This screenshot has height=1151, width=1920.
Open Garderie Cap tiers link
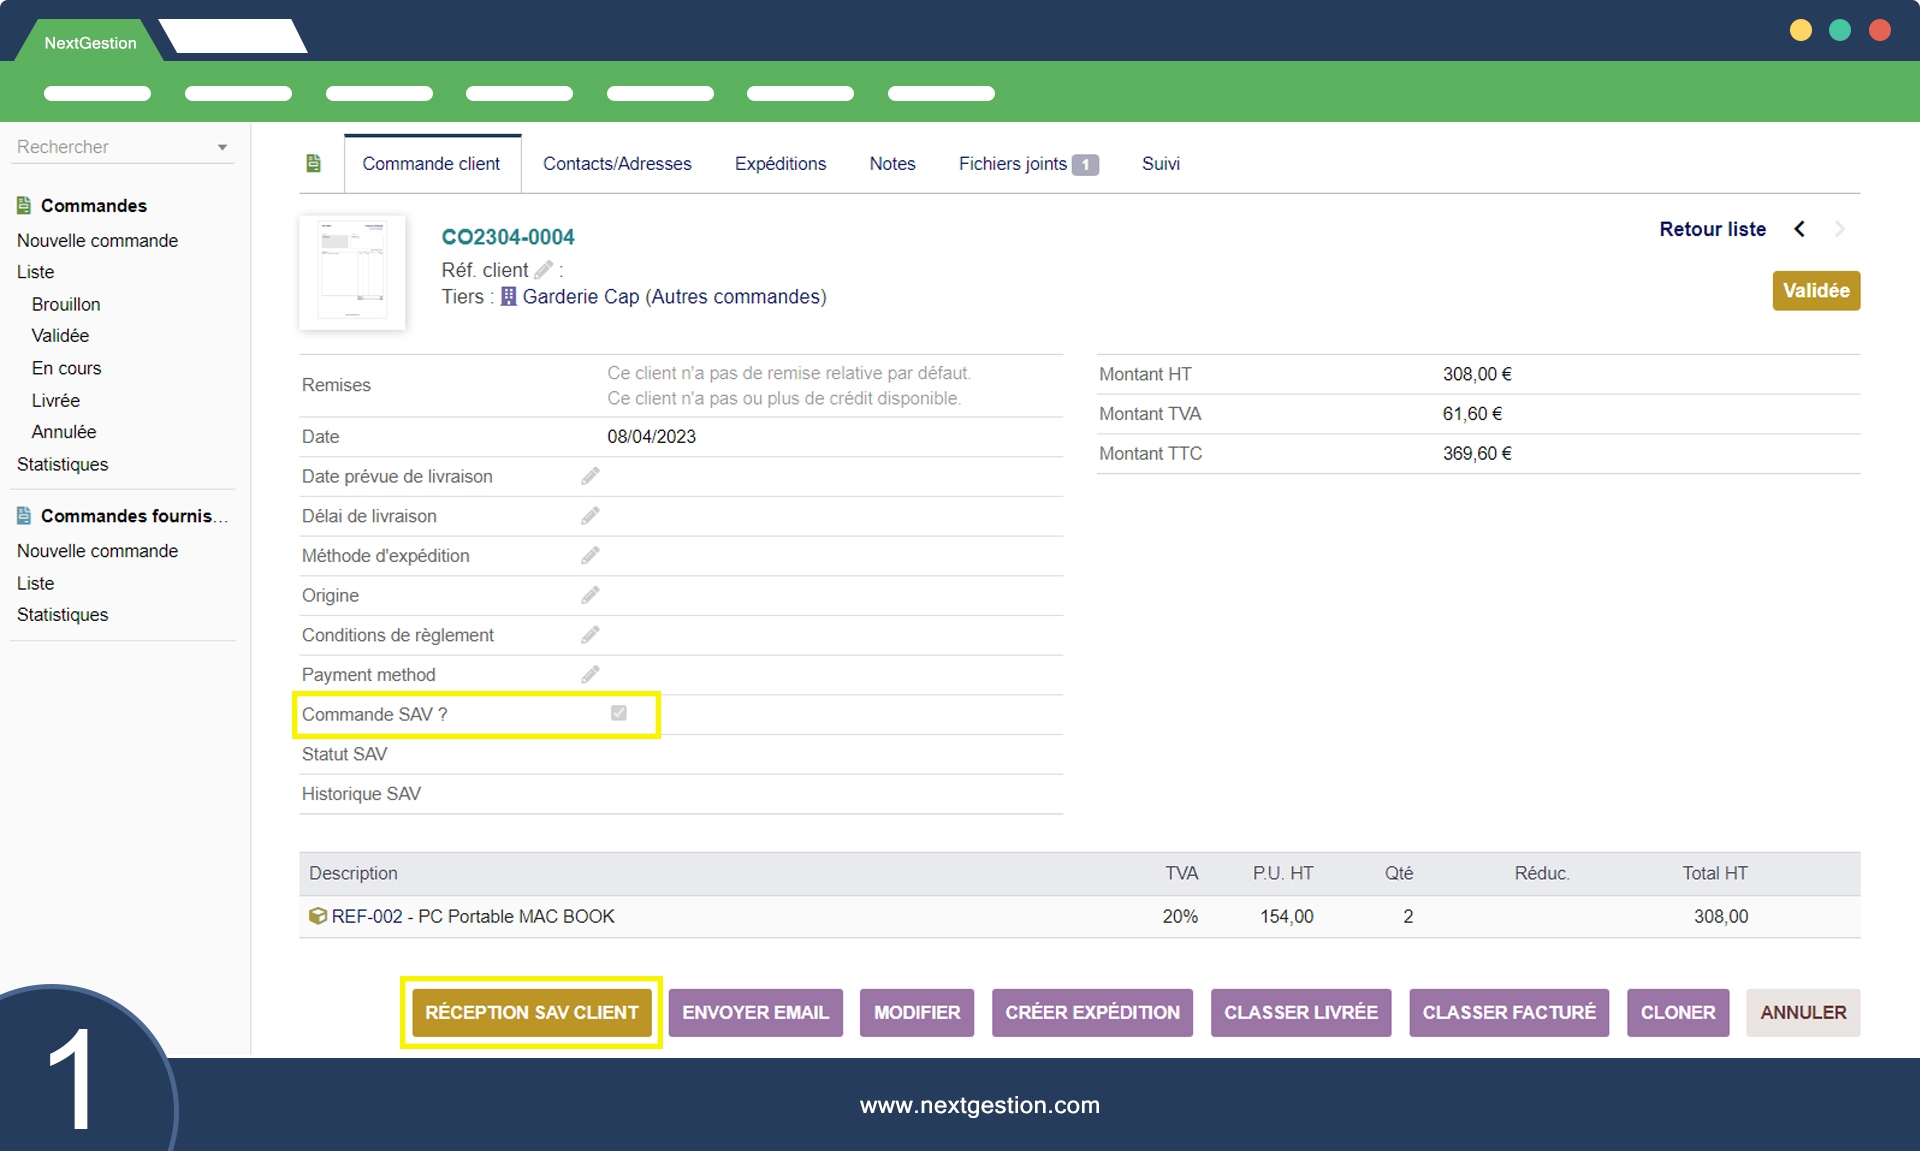(580, 296)
